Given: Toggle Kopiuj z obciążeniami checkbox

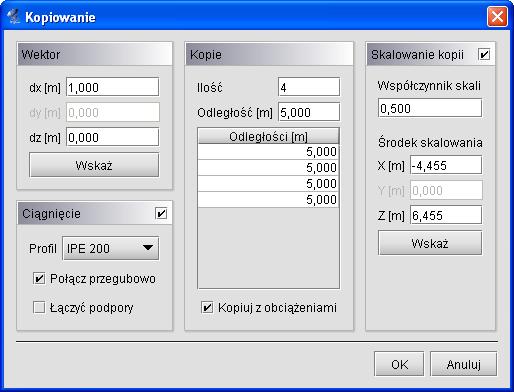Looking at the screenshot, I should [207, 307].
